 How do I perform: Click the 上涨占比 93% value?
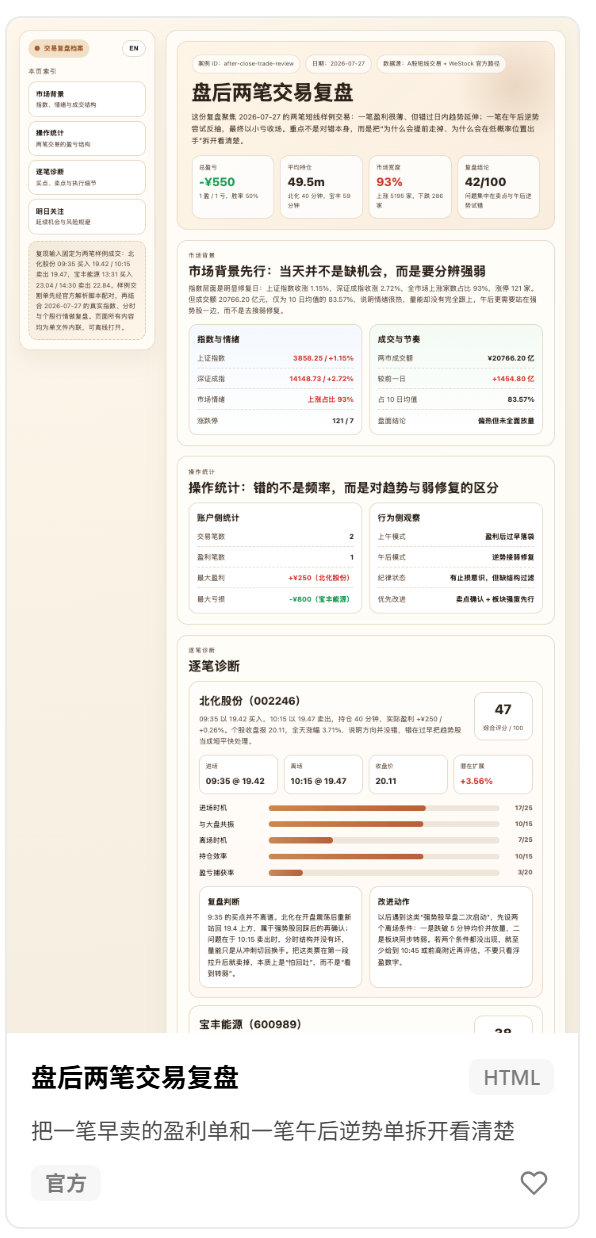(331, 399)
